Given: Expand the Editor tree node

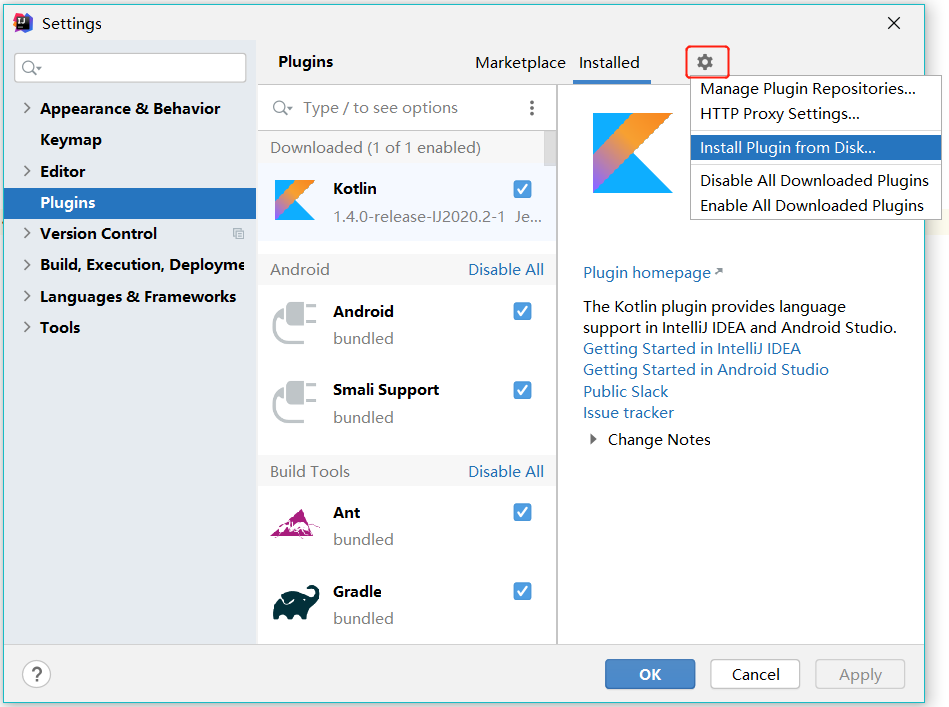Looking at the screenshot, I should click(x=27, y=171).
